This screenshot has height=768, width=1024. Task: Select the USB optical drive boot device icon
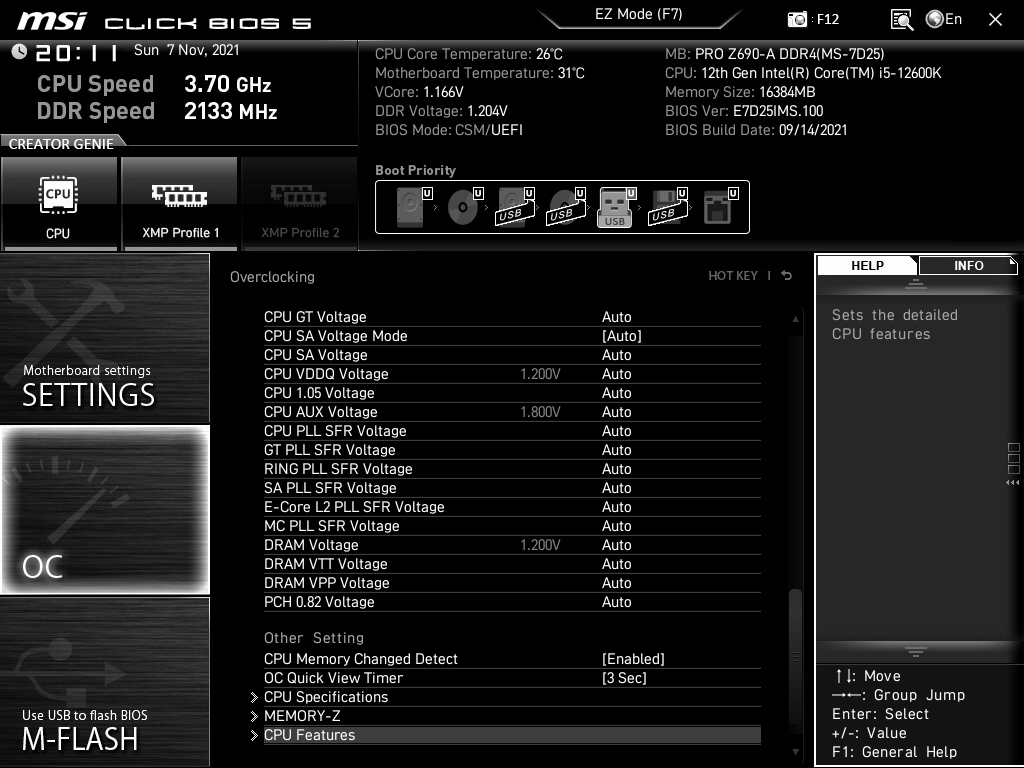(566, 207)
